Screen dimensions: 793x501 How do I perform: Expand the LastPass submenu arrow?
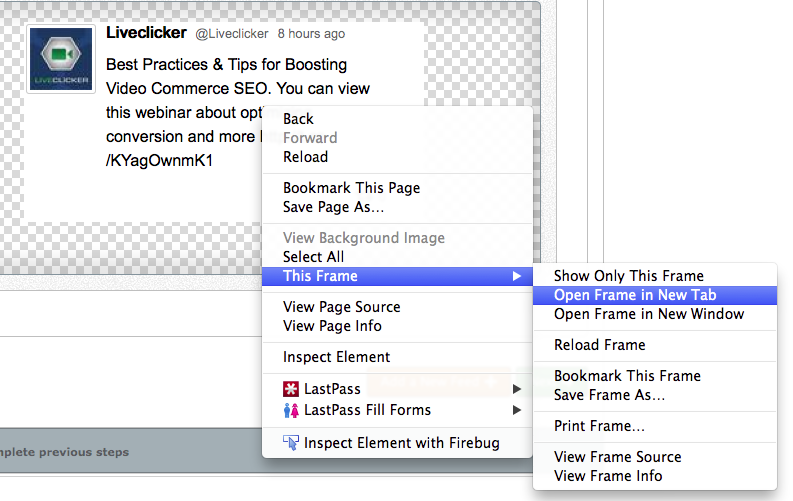pos(516,388)
